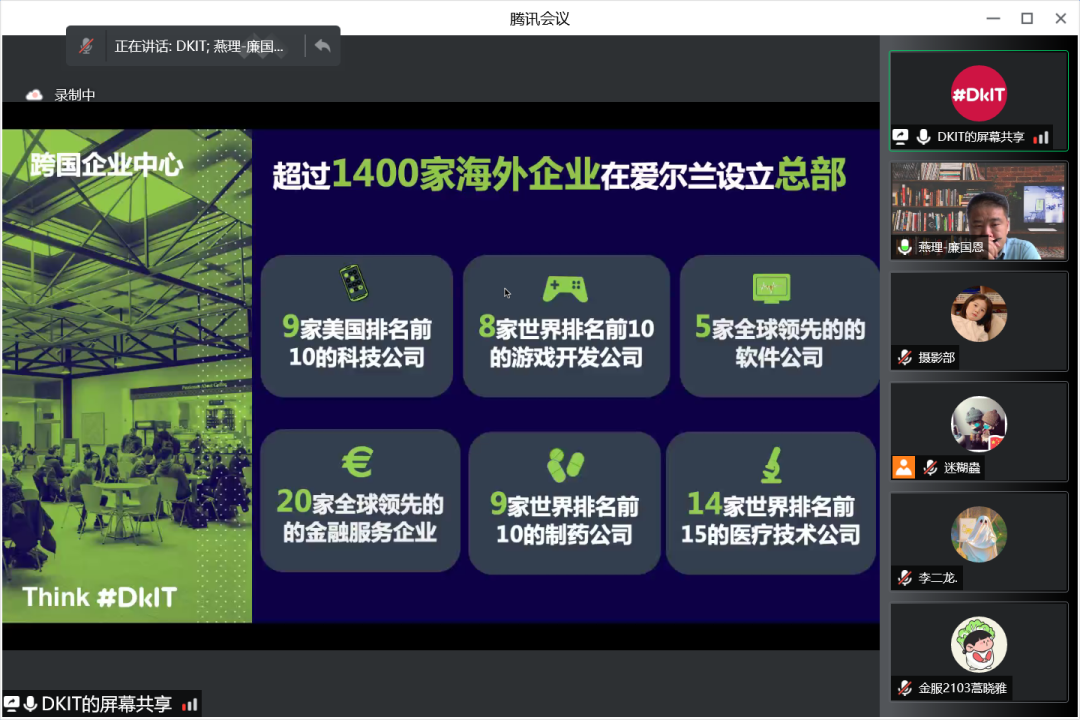Screen dimensions: 1080x720
Task: Click the cloud recording icon beside 录制中
Action: (x=35, y=95)
